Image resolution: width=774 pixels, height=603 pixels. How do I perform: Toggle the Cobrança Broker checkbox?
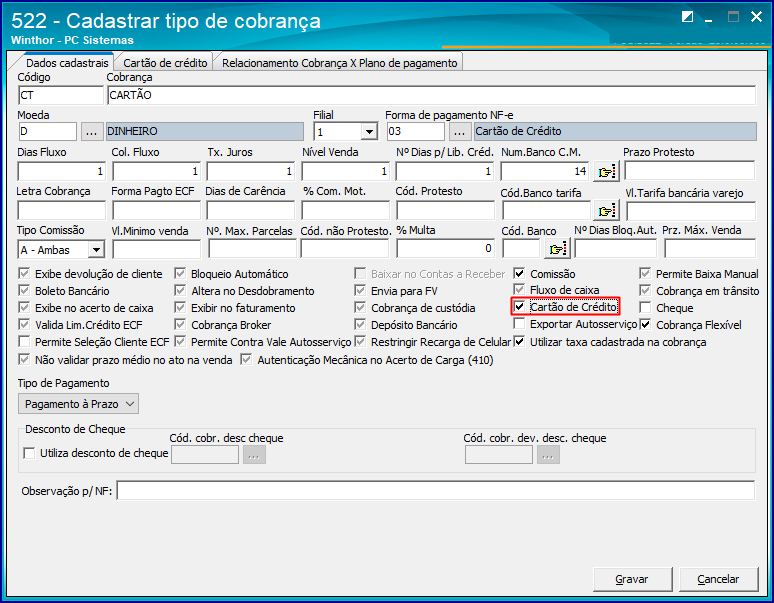click(180, 324)
